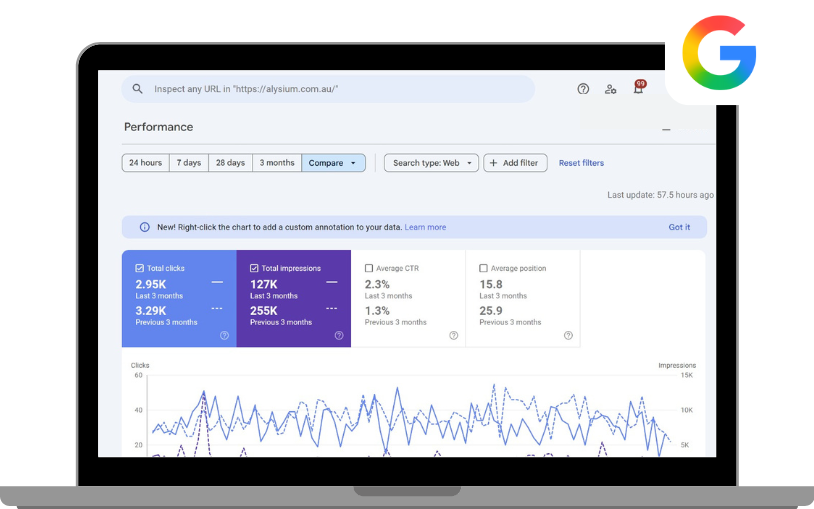
Task: Click the 3.29K previous clicks value
Action: click(151, 311)
